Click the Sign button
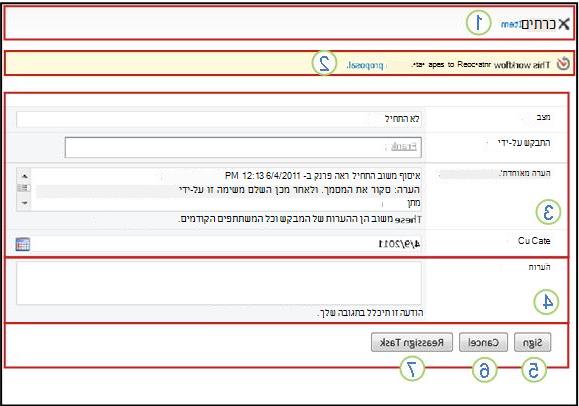Screen dimensions: 579x406 532,342
